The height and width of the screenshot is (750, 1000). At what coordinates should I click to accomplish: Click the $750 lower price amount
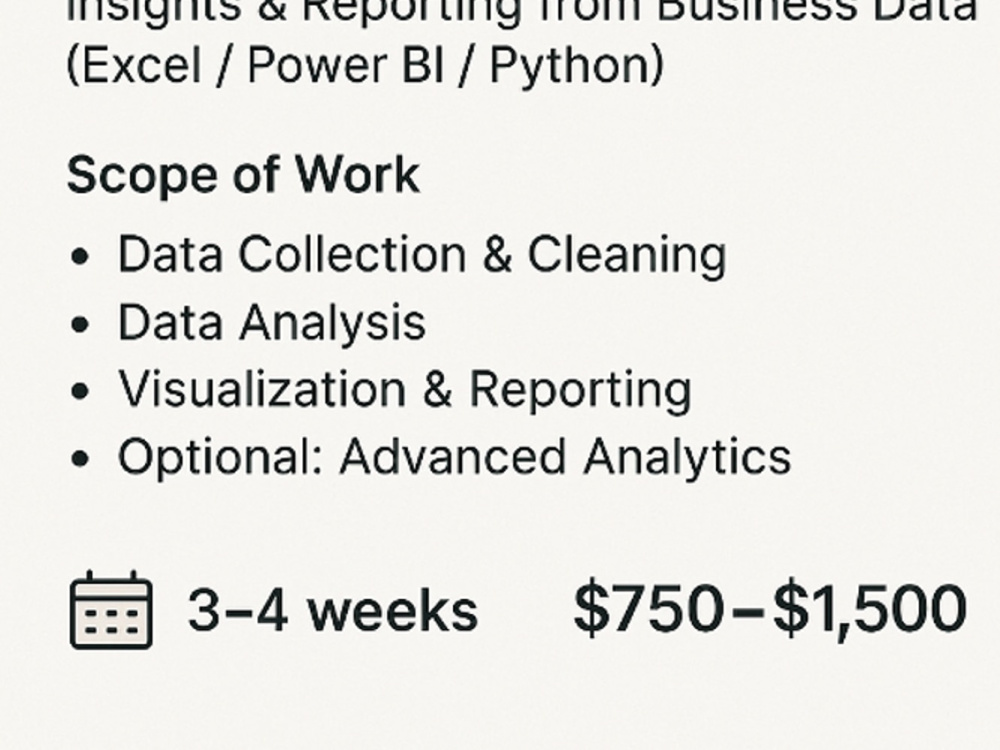[x=649, y=608]
